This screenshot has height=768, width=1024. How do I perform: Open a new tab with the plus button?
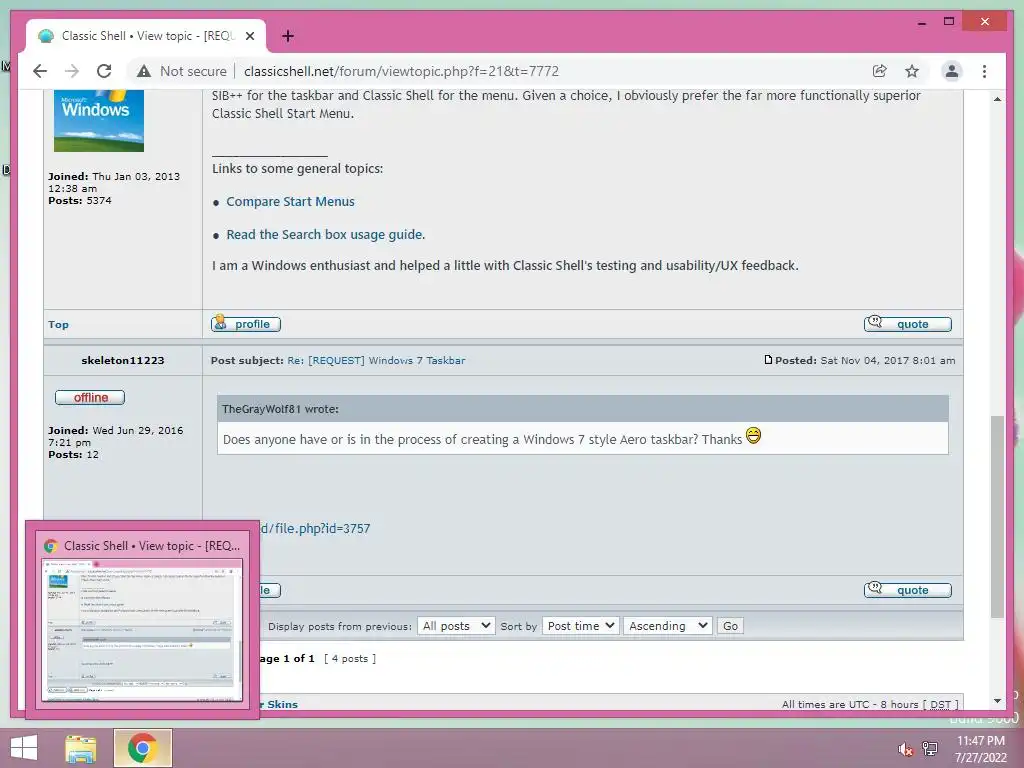pos(287,36)
